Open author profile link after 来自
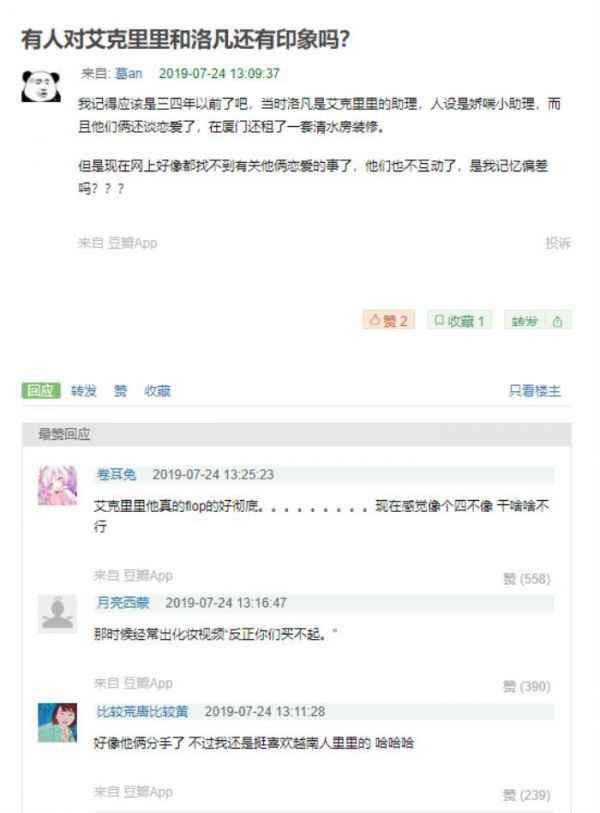This screenshot has height=813, width=600. coord(128,74)
